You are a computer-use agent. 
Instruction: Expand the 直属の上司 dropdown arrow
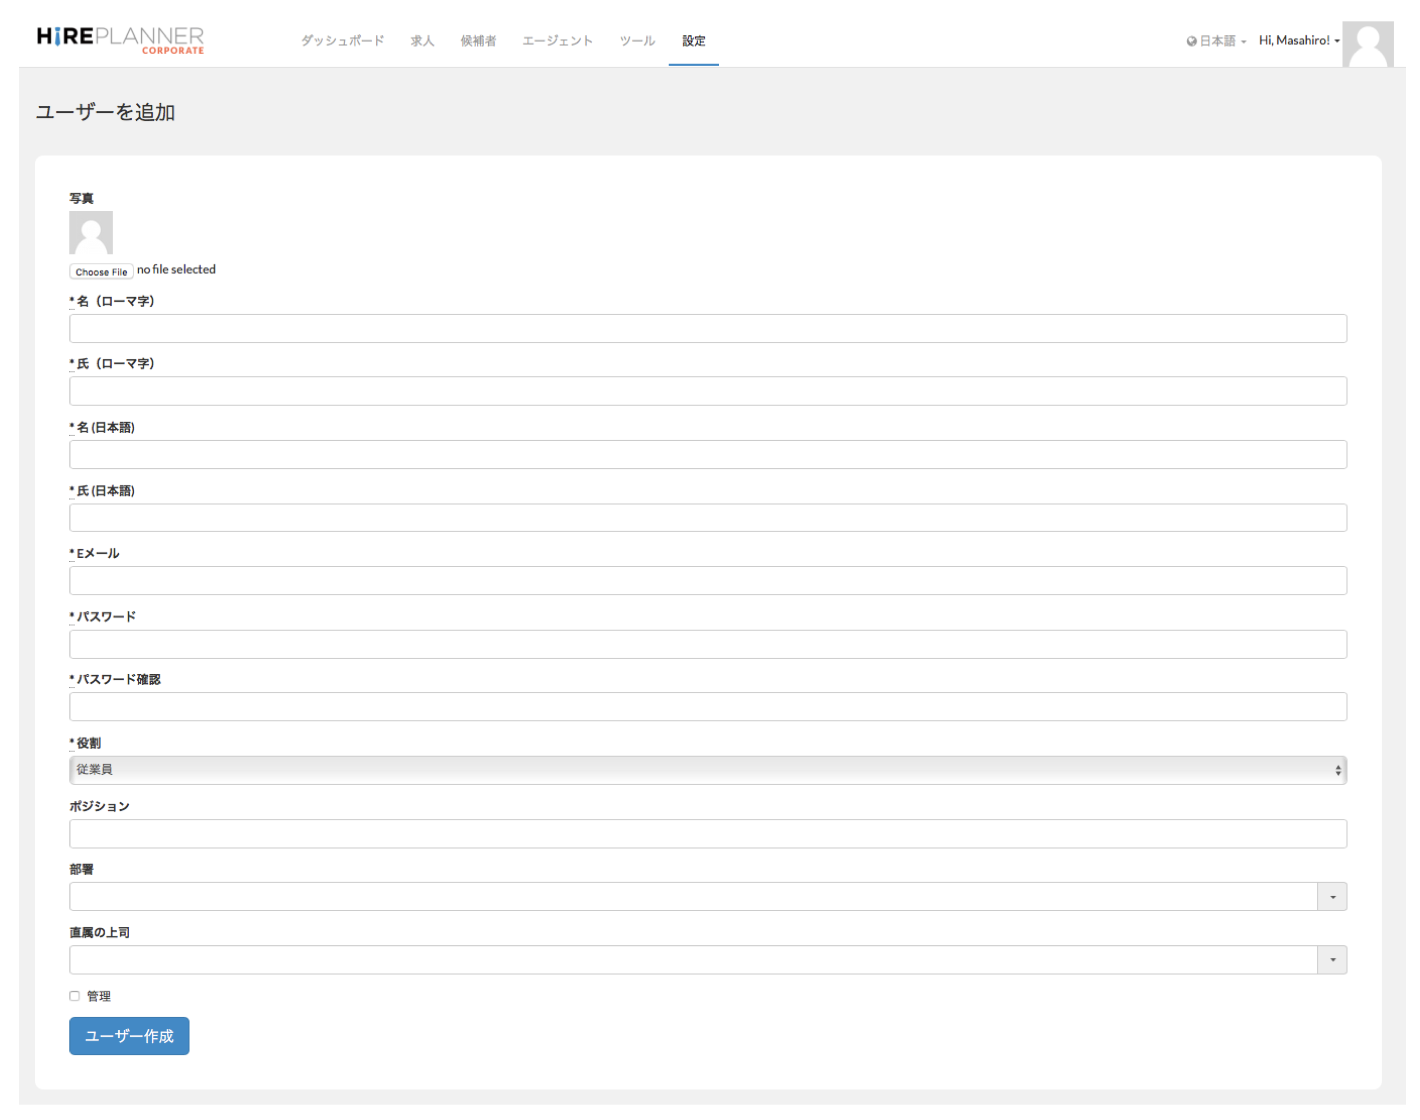click(1332, 960)
